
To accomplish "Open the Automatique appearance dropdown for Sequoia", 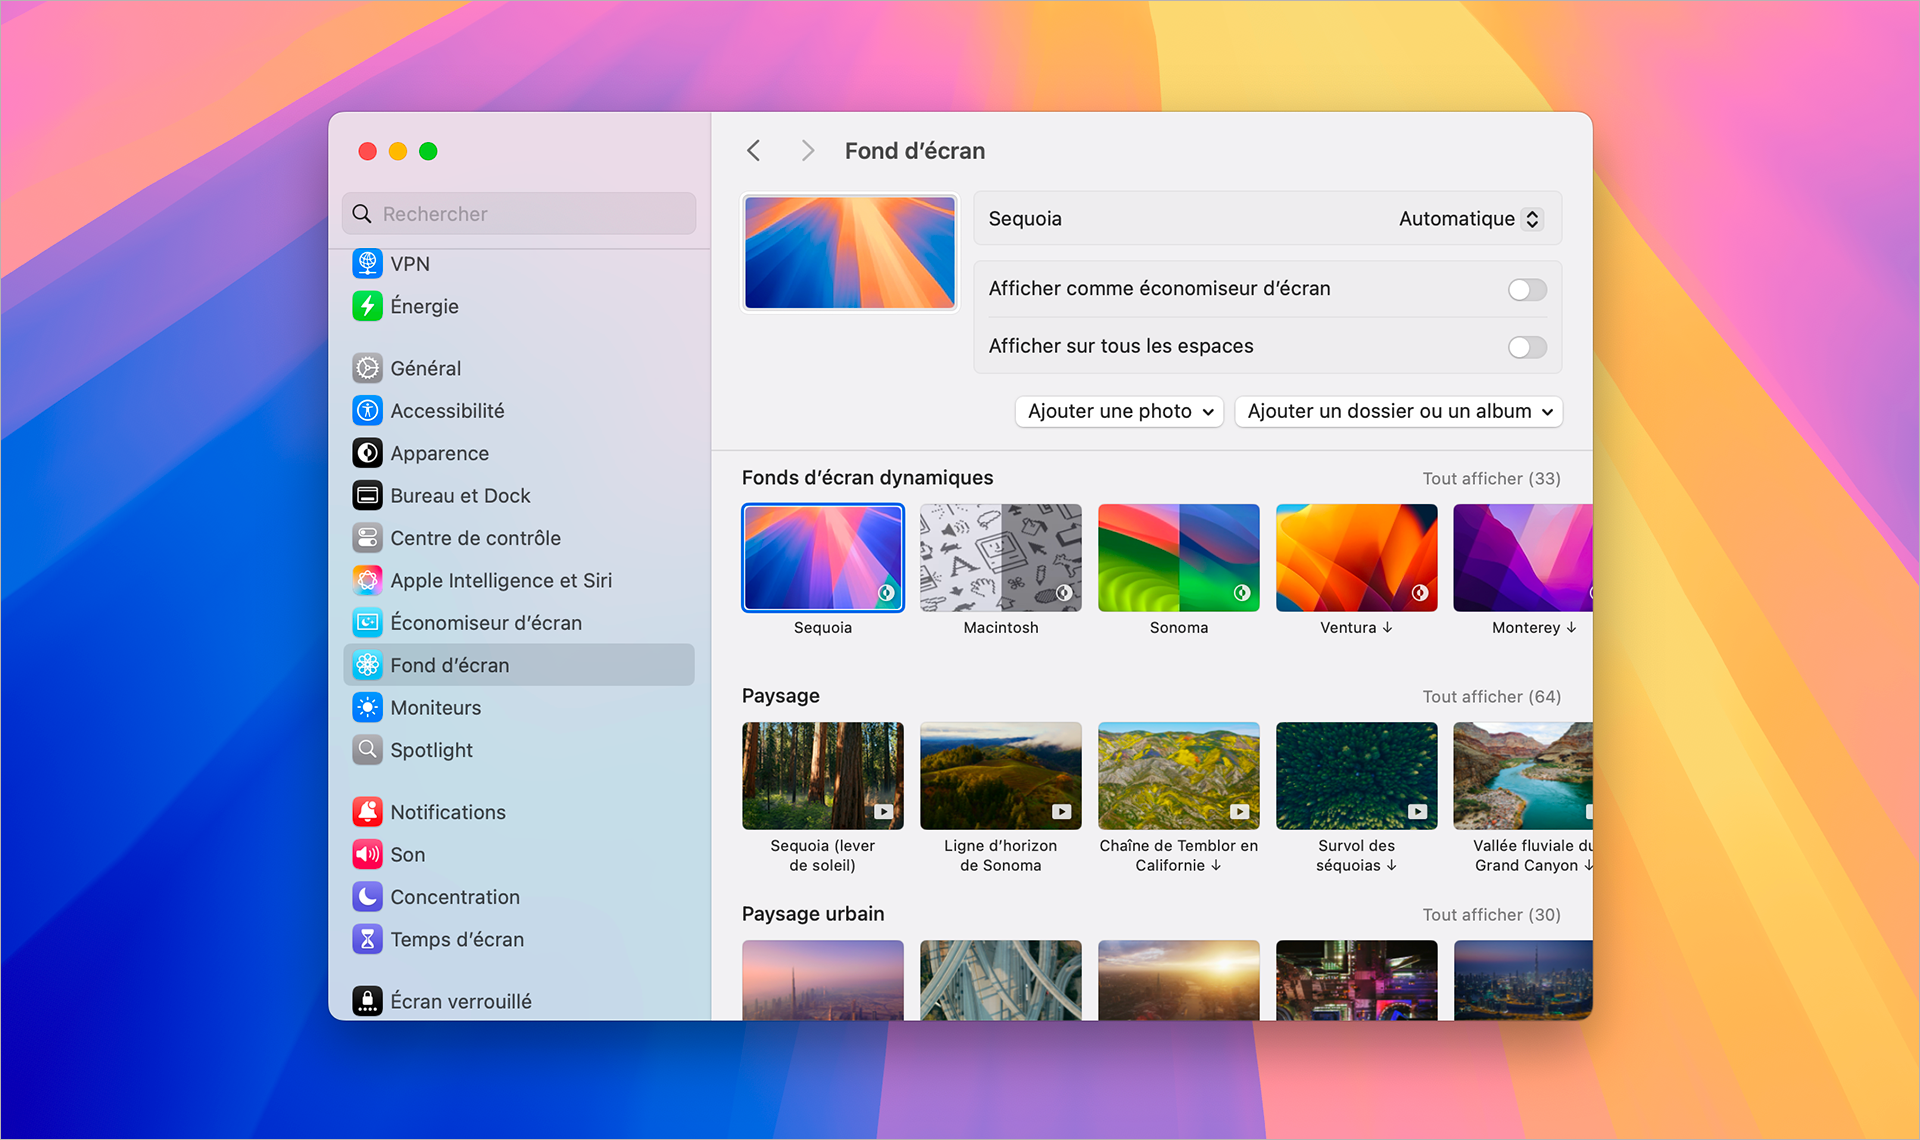I will [x=1469, y=218].
